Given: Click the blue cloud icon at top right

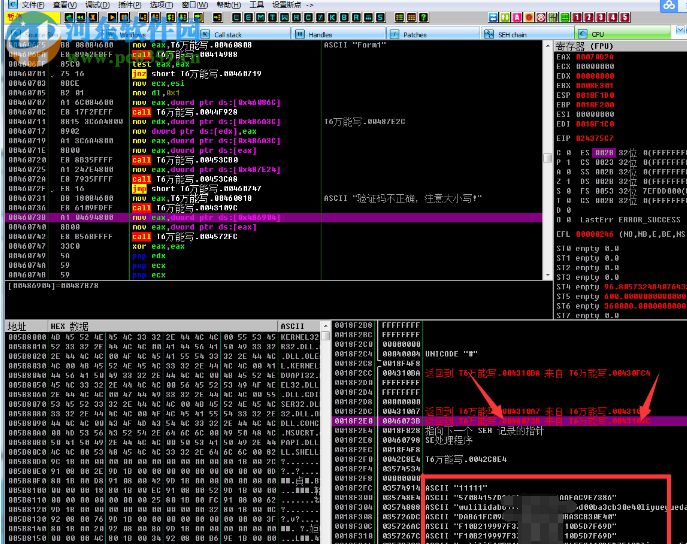Looking at the screenshot, I should pos(668,6).
